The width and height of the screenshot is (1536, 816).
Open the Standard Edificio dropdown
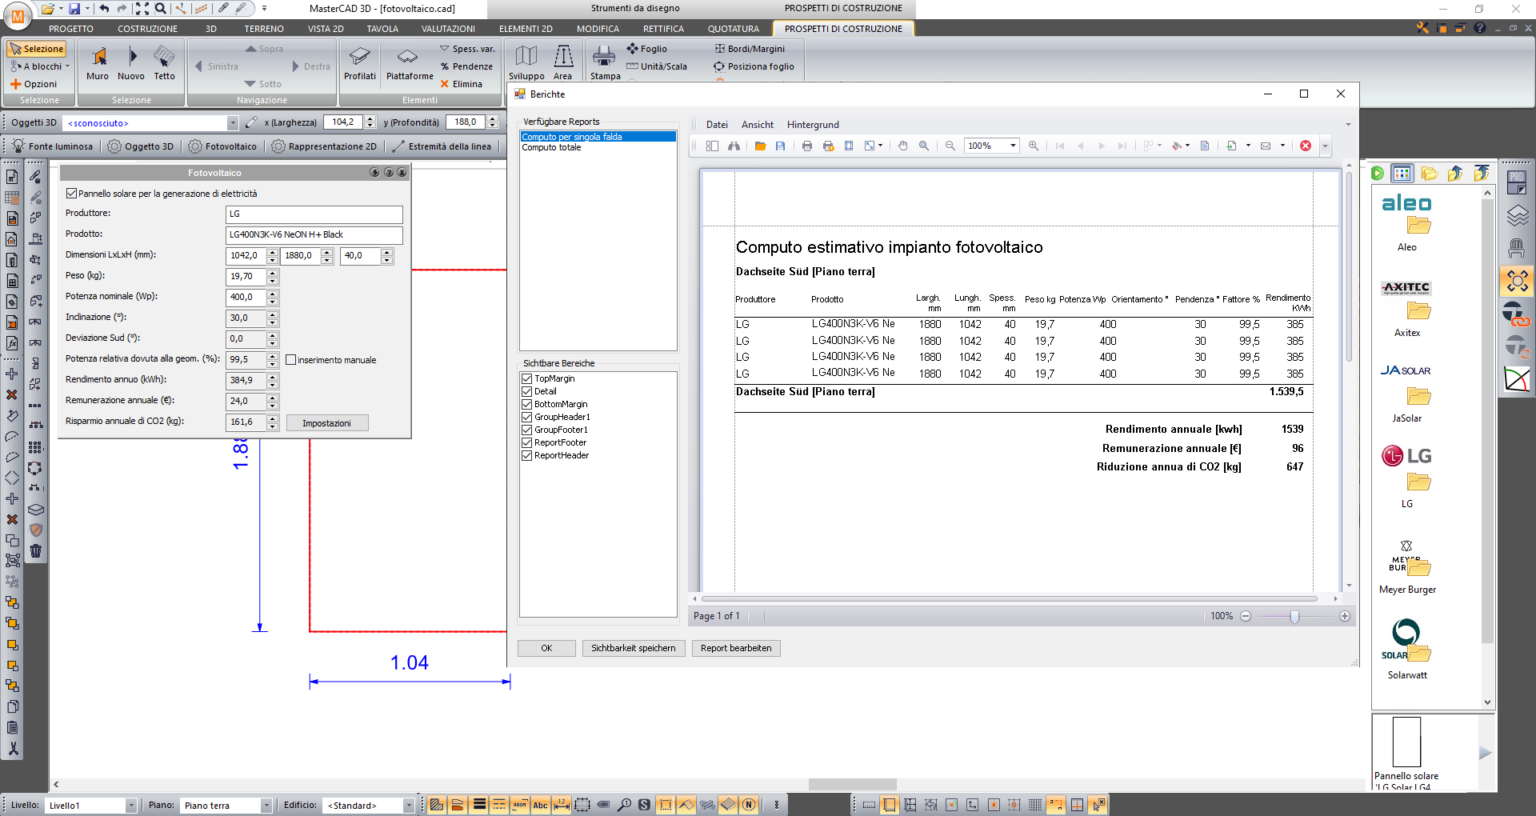click(x=408, y=805)
